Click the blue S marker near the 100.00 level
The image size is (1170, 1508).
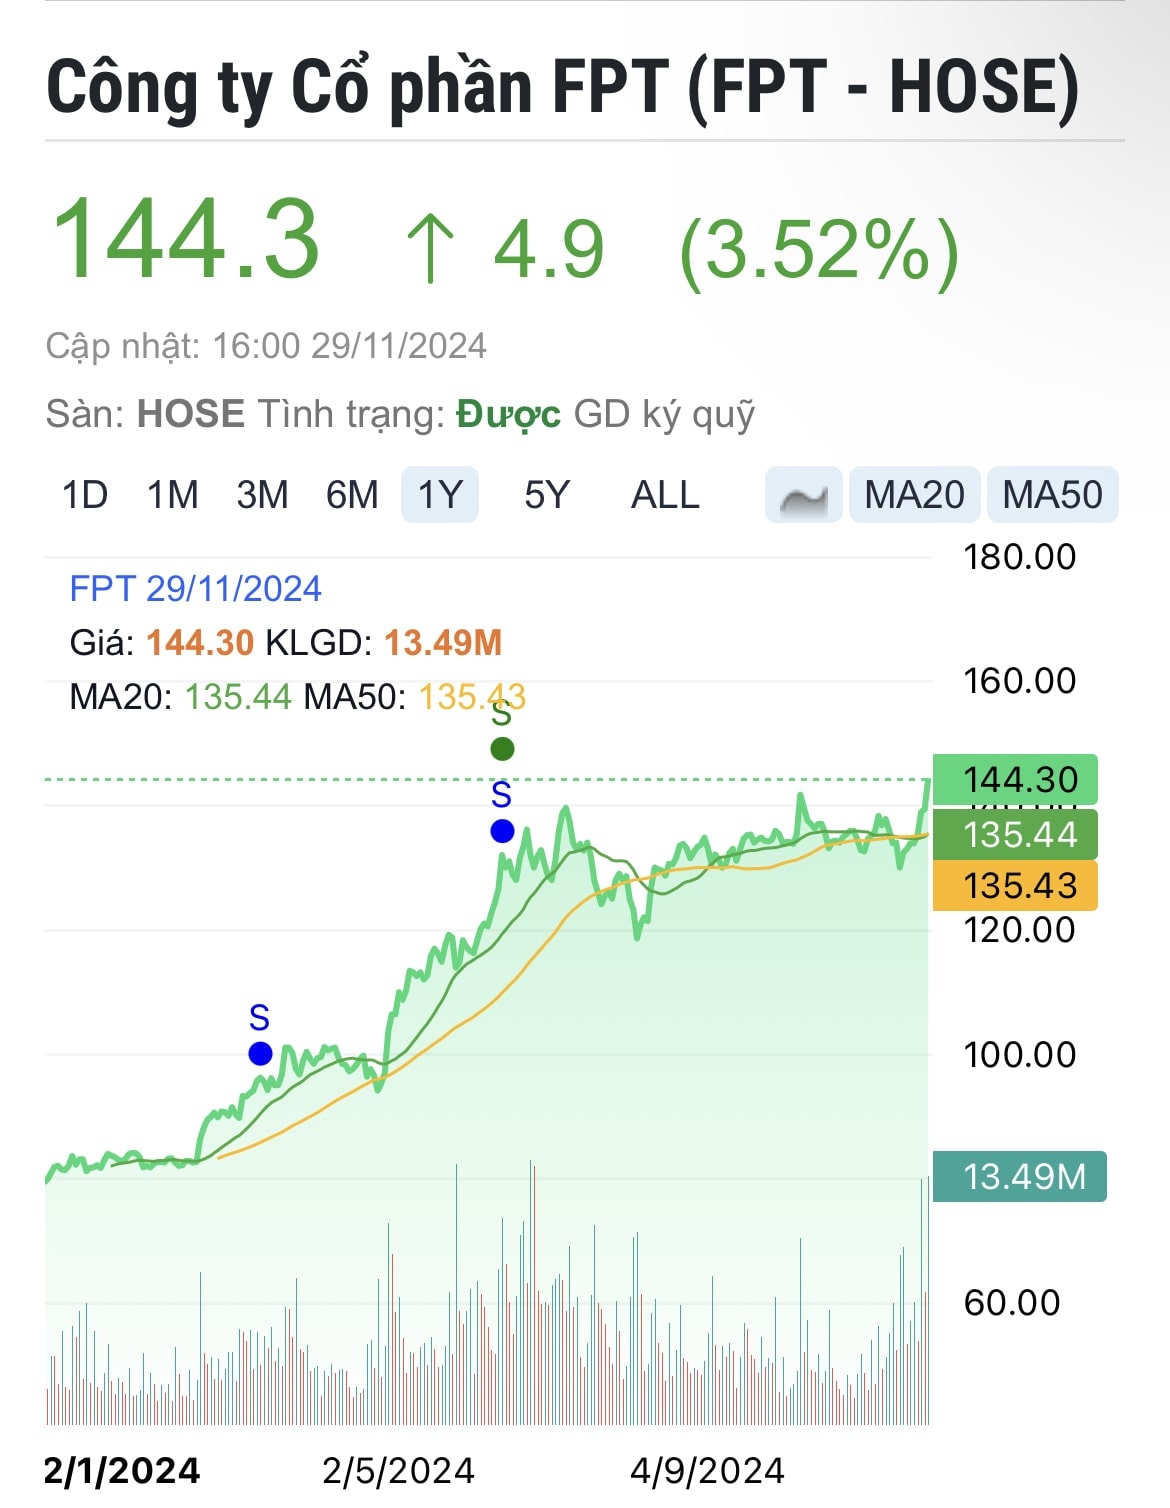(260, 1053)
